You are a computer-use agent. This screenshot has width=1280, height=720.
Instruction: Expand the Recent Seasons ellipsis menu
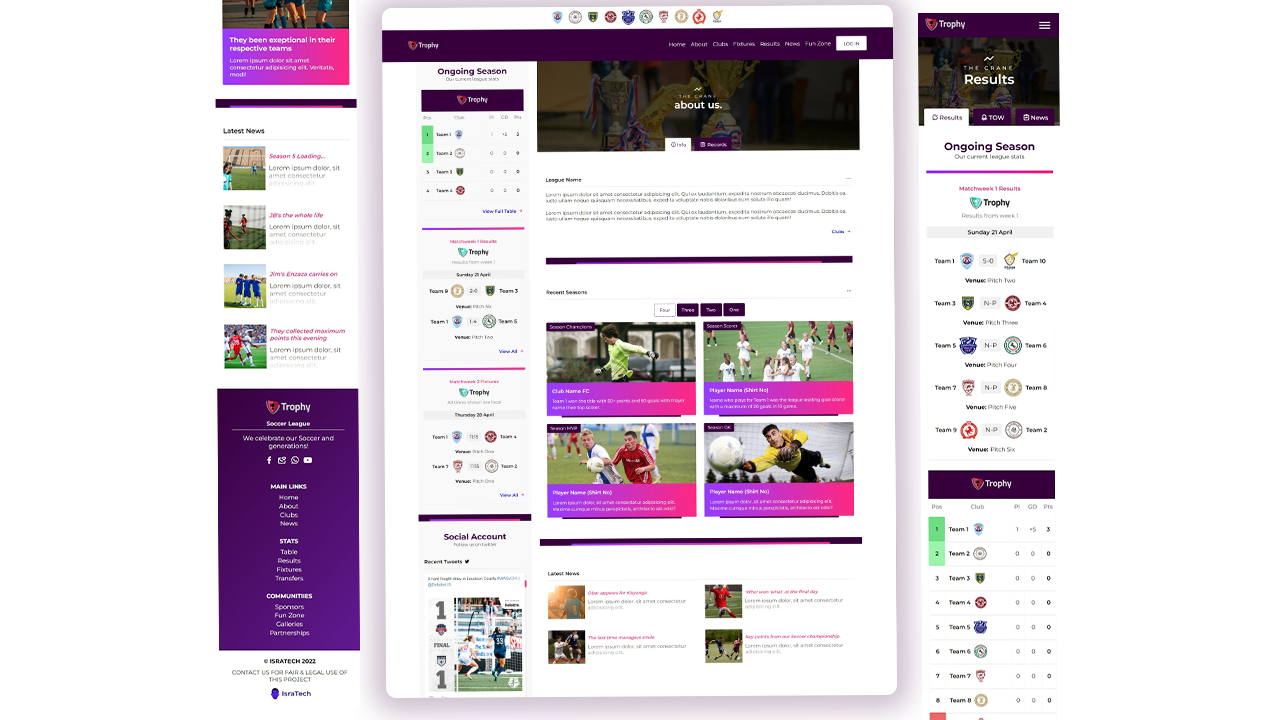848,292
